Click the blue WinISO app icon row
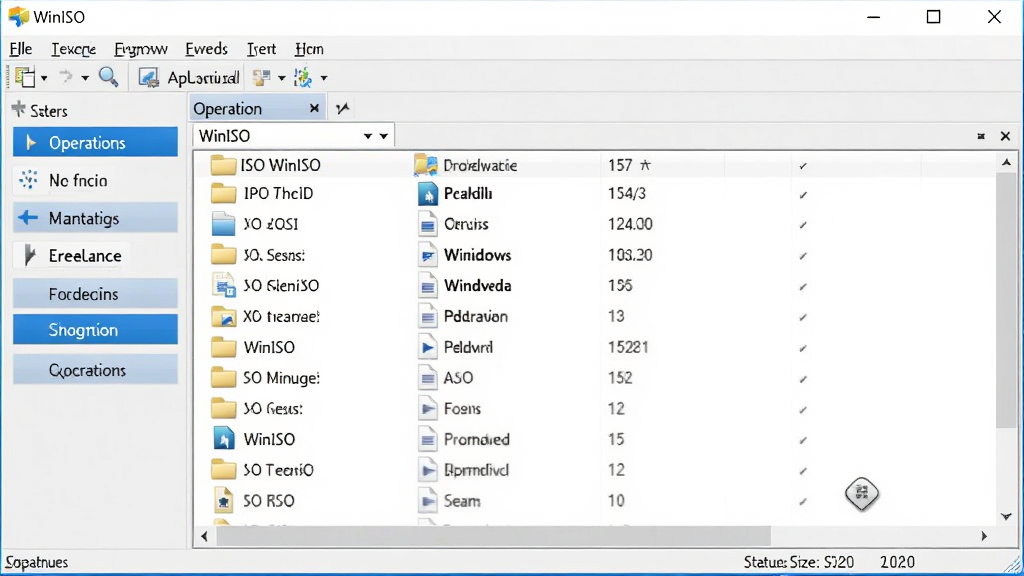This screenshot has height=576, width=1024. click(223, 439)
